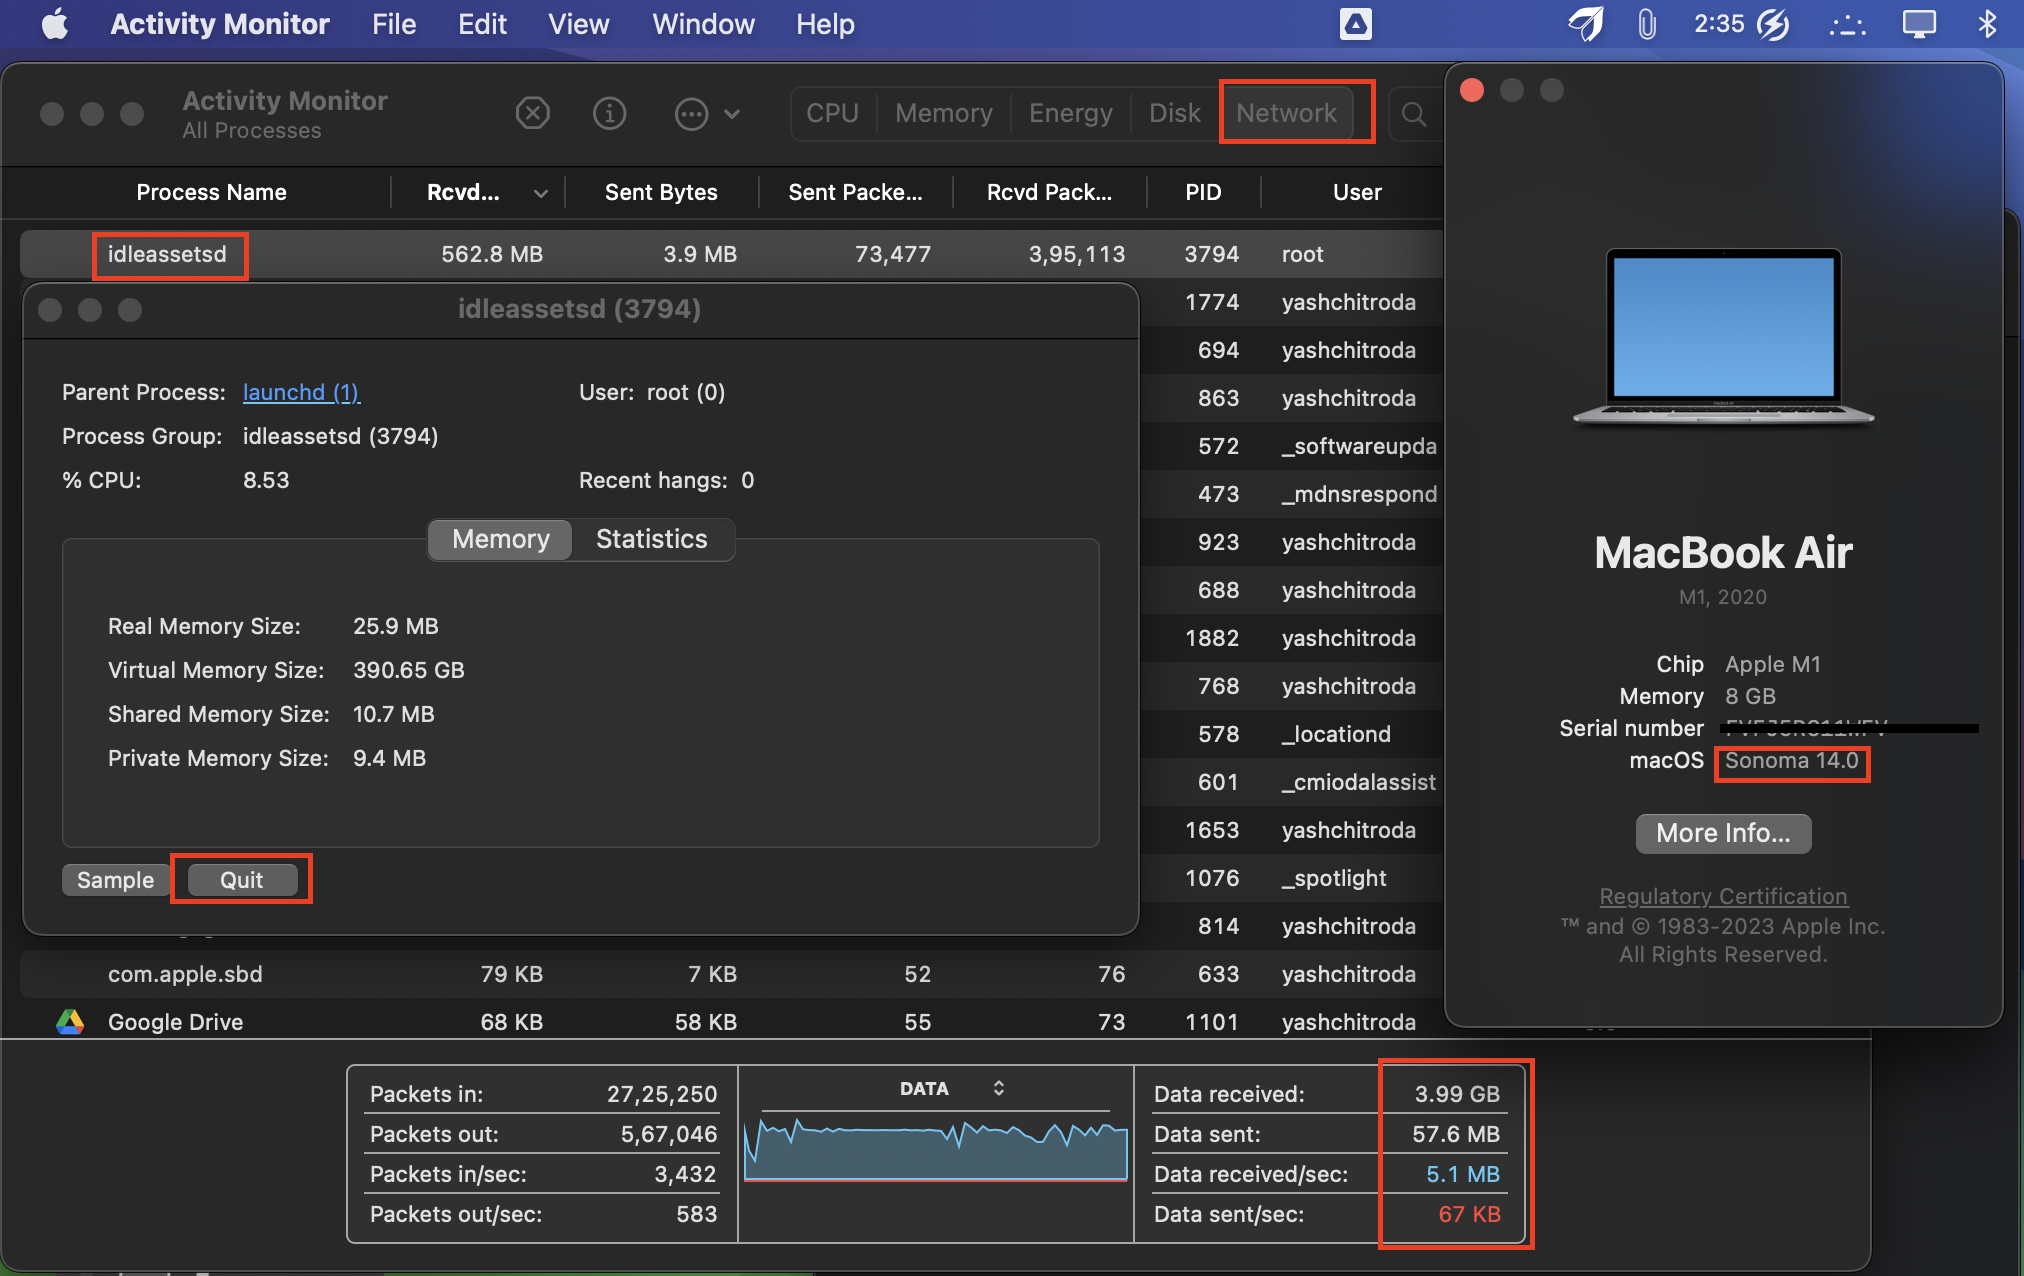The image size is (2024, 1276).
Task: Click the dotted status icon in menu bar
Action: 1848,26
